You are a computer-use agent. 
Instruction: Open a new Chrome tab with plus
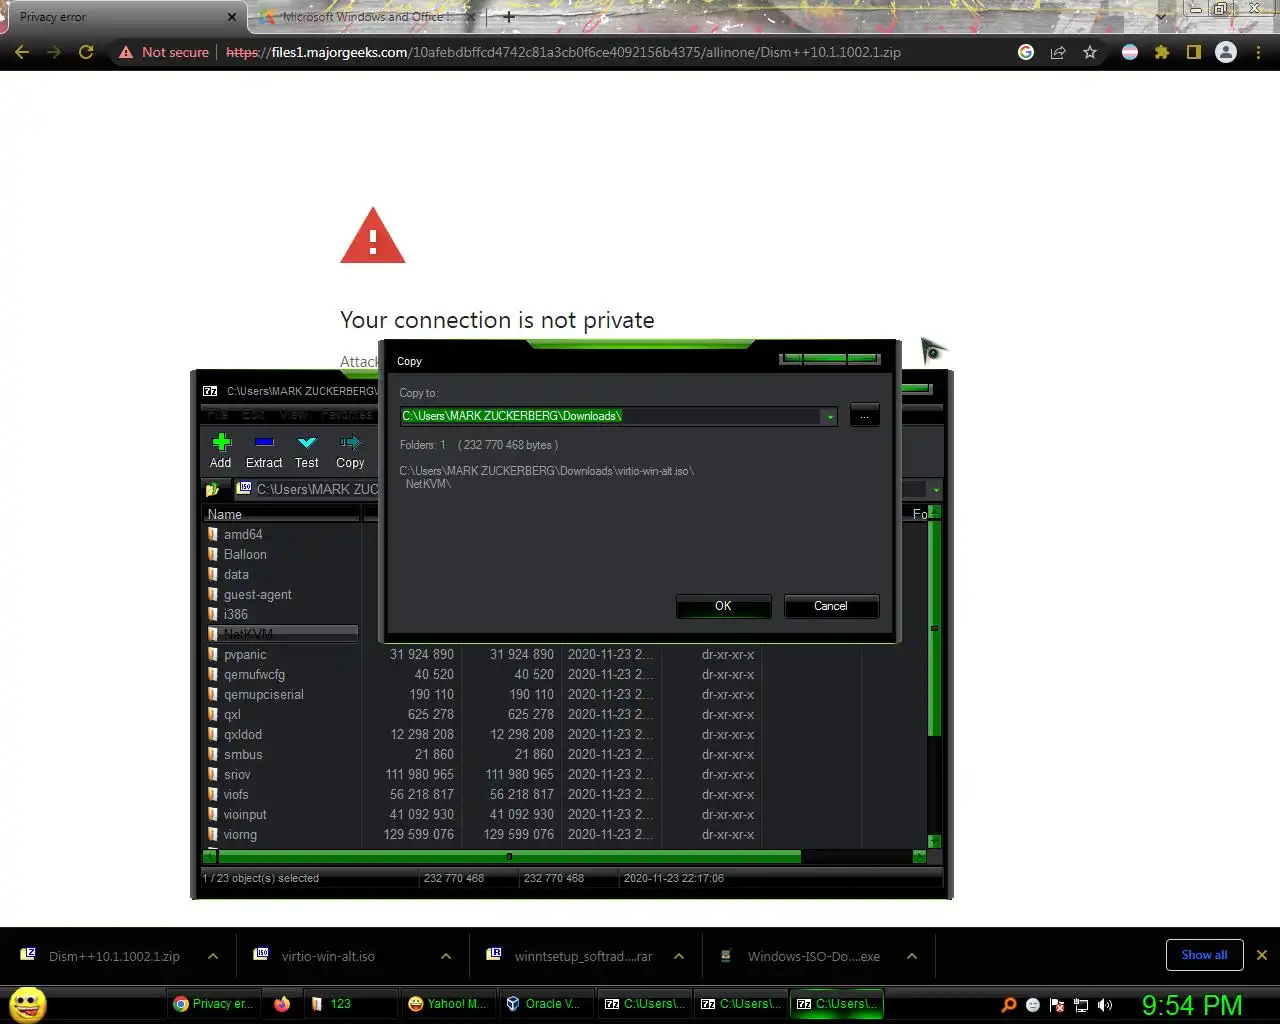pos(509,17)
